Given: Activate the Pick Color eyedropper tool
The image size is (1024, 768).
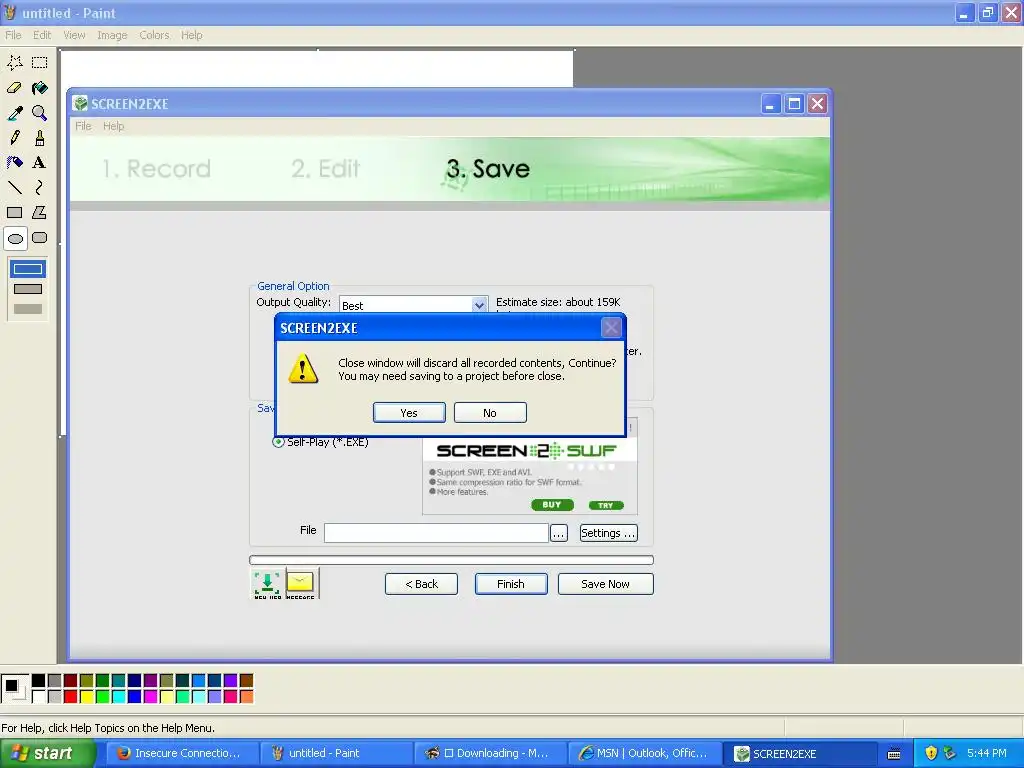Looking at the screenshot, I should pos(15,113).
